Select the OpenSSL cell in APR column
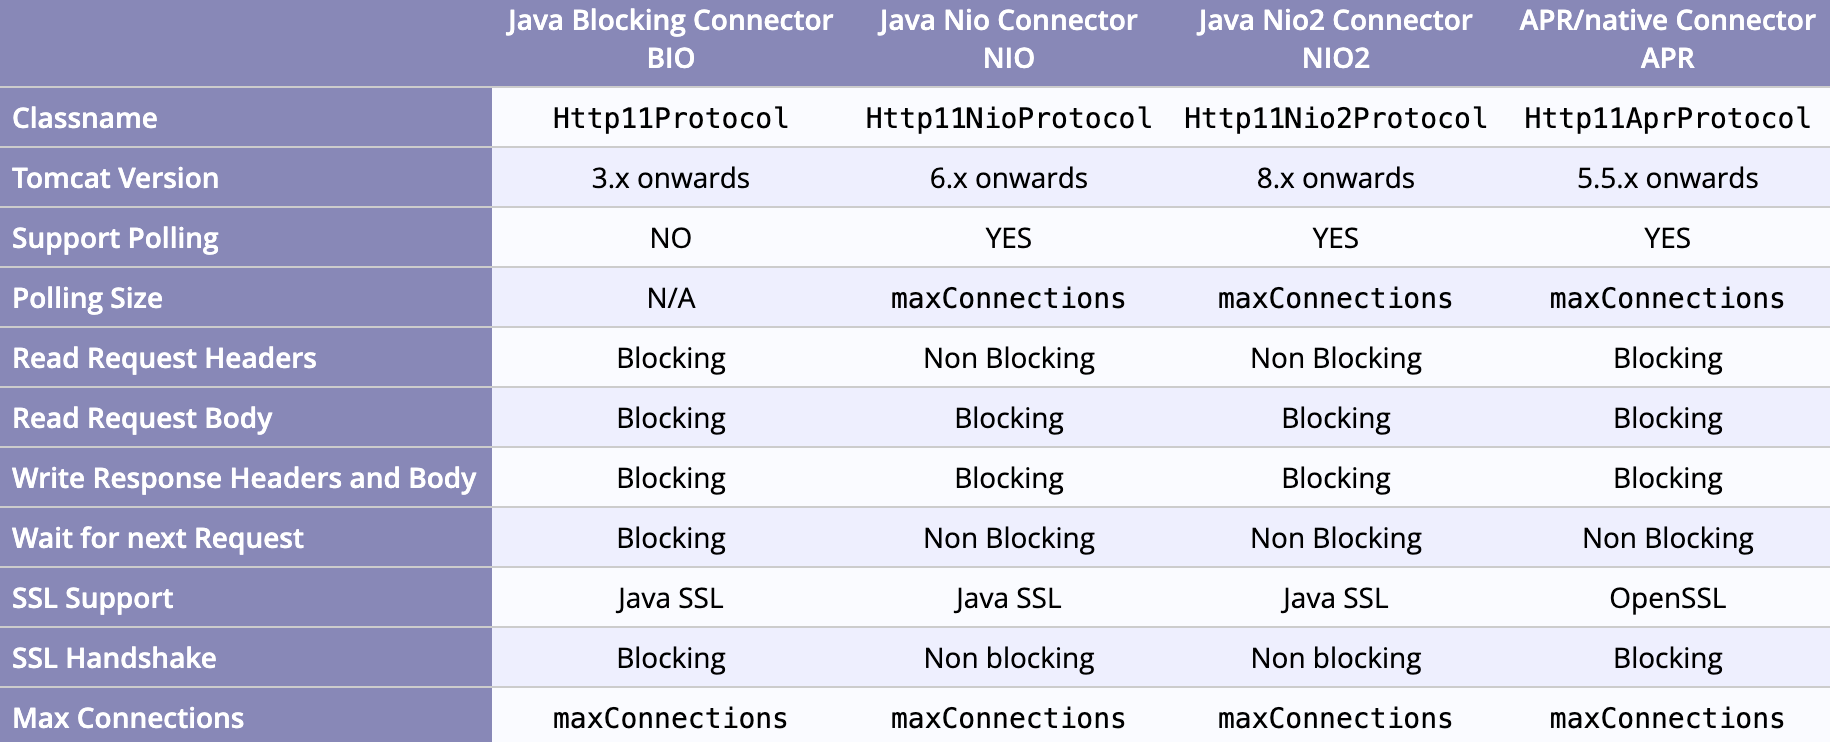The width and height of the screenshot is (1830, 742). click(x=1667, y=598)
